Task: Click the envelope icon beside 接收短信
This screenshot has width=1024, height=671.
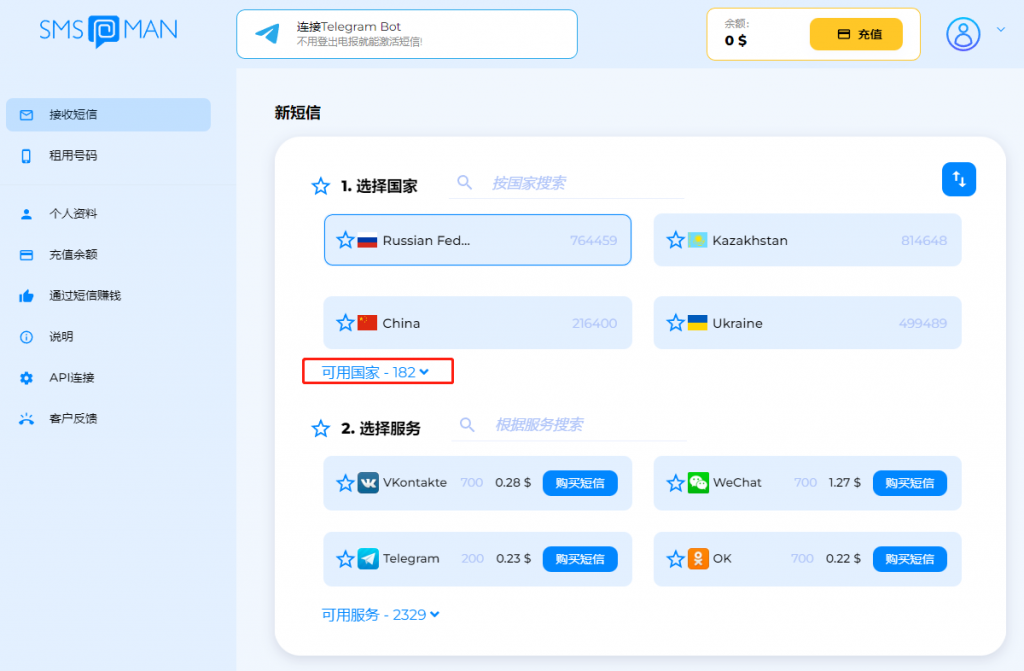Action: (26, 115)
